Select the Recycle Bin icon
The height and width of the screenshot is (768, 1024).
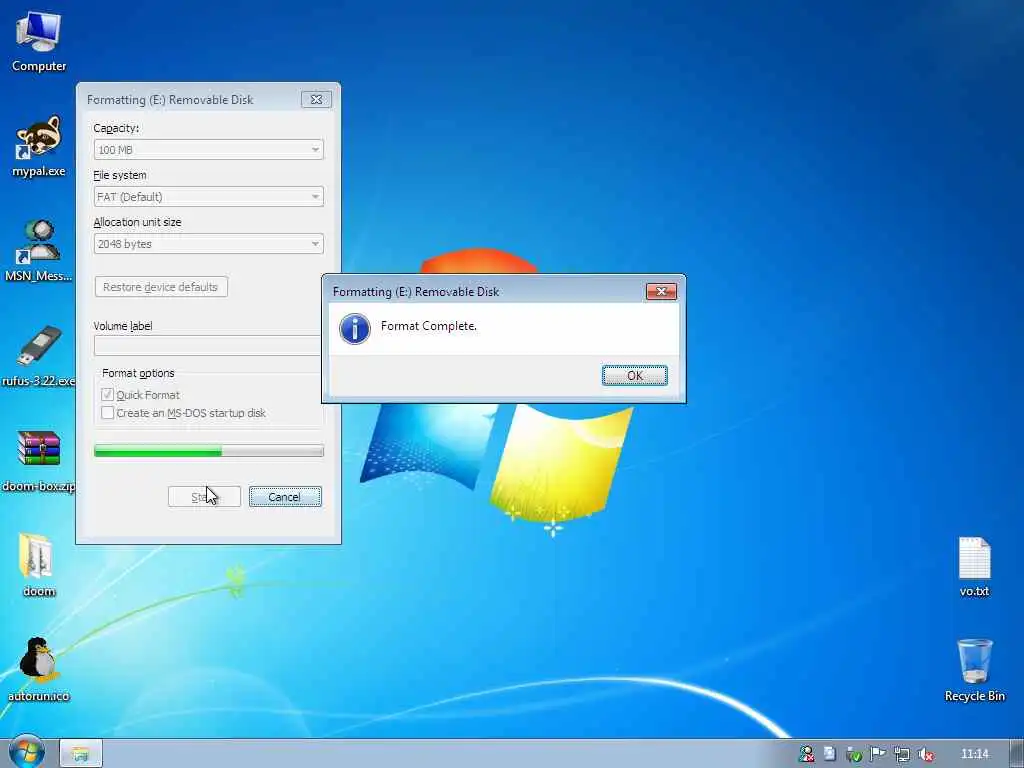pos(974,670)
